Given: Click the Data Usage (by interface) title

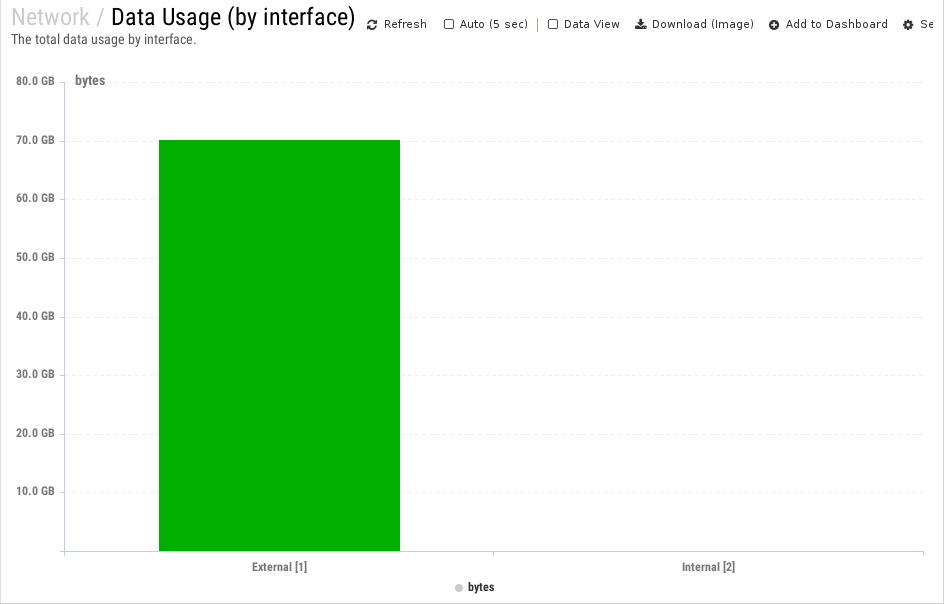Looking at the screenshot, I should 233,17.
